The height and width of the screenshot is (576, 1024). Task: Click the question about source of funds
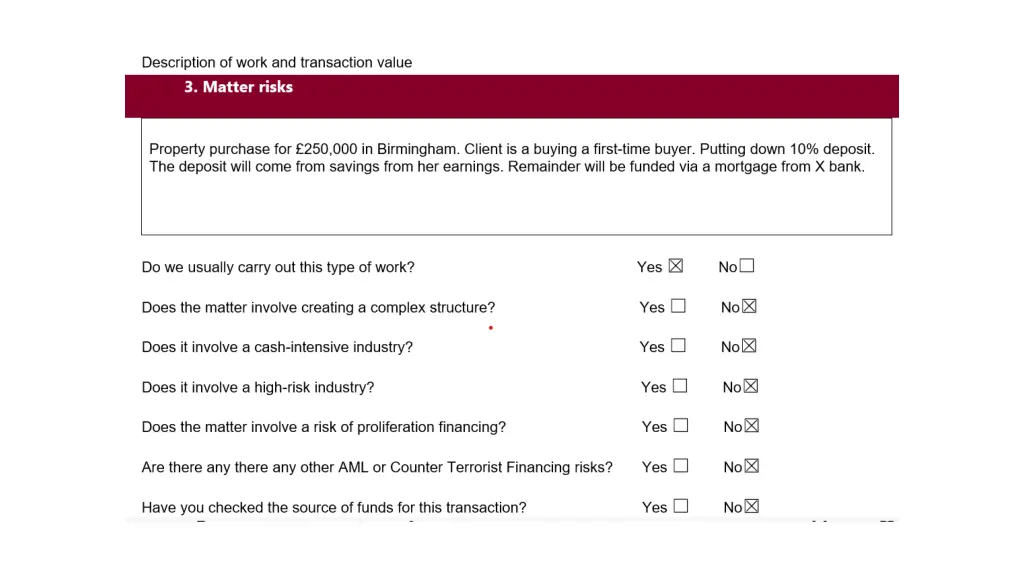pos(334,507)
